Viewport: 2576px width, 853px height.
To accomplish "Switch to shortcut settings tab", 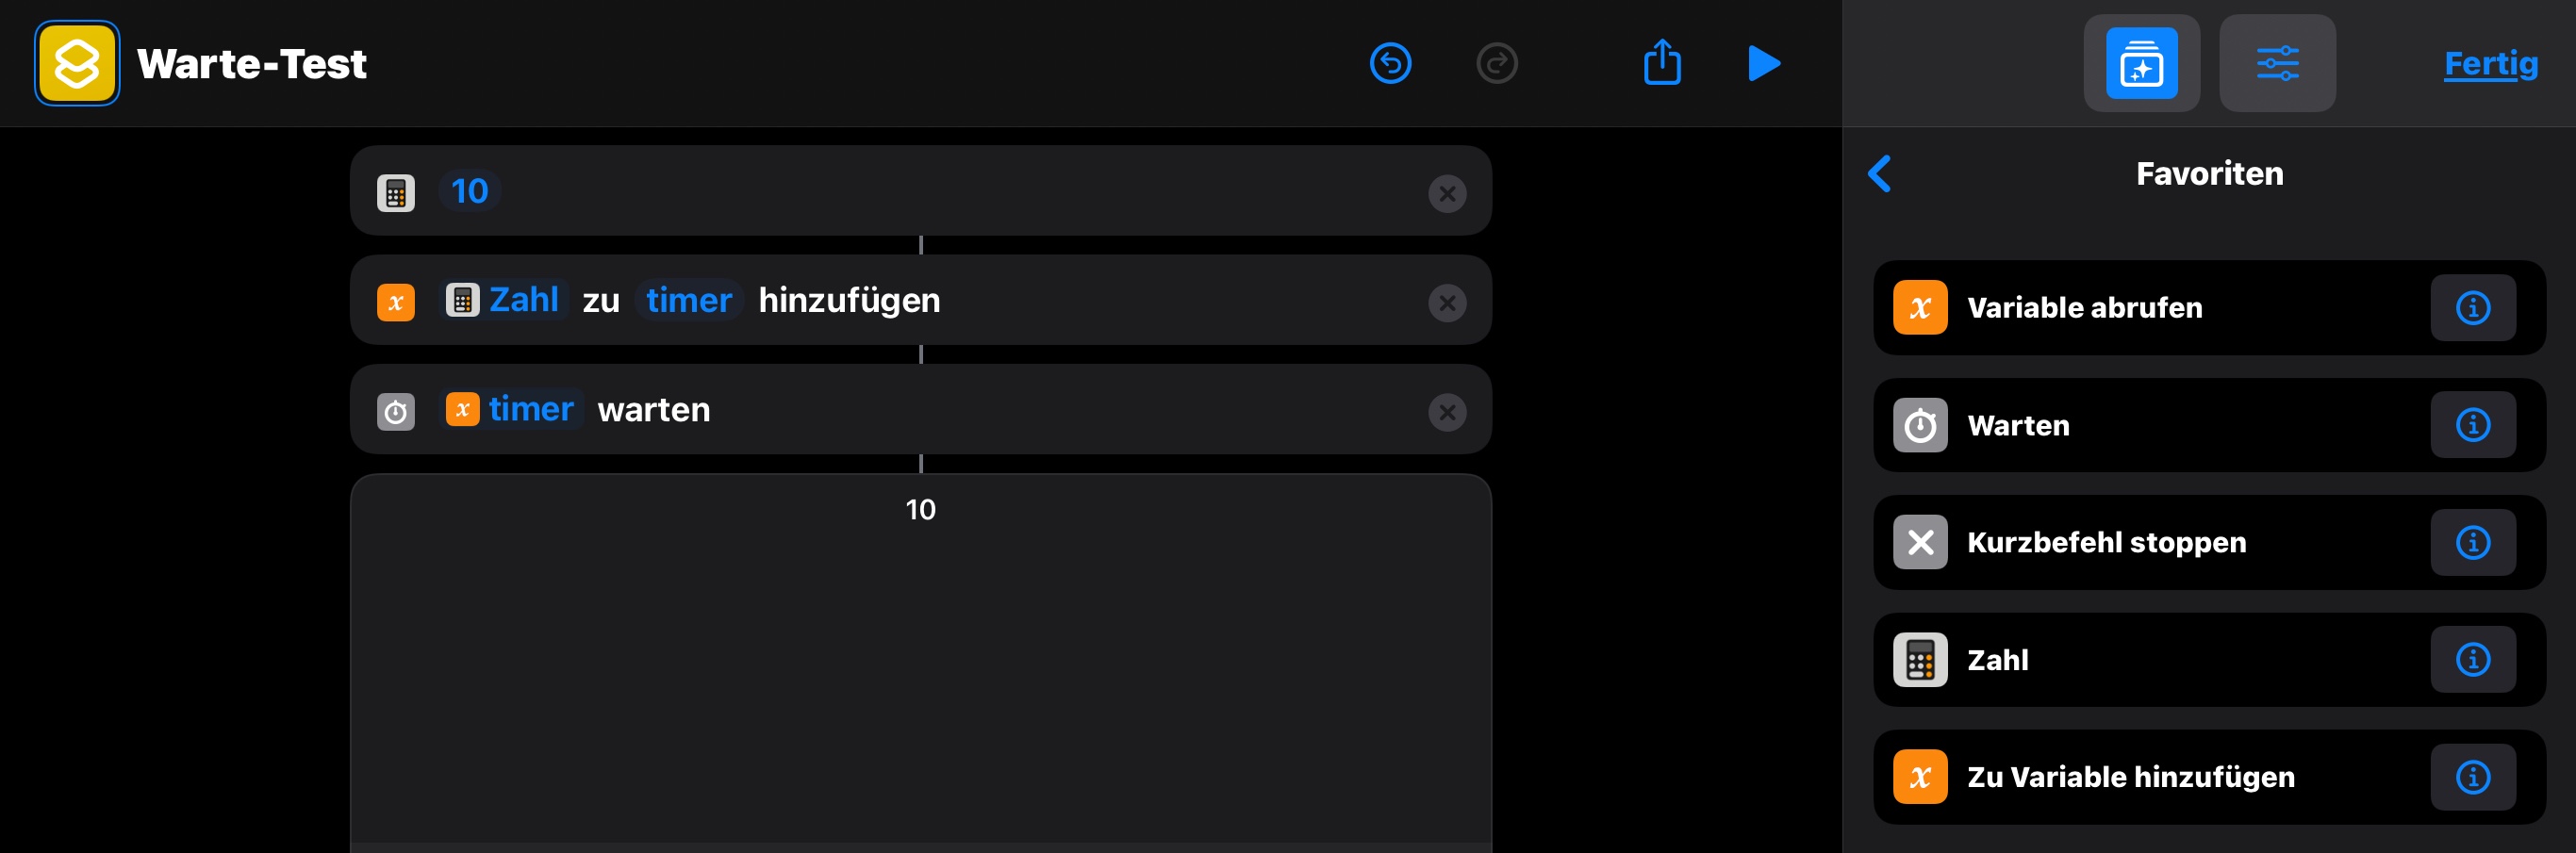I will pos(2277,63).
